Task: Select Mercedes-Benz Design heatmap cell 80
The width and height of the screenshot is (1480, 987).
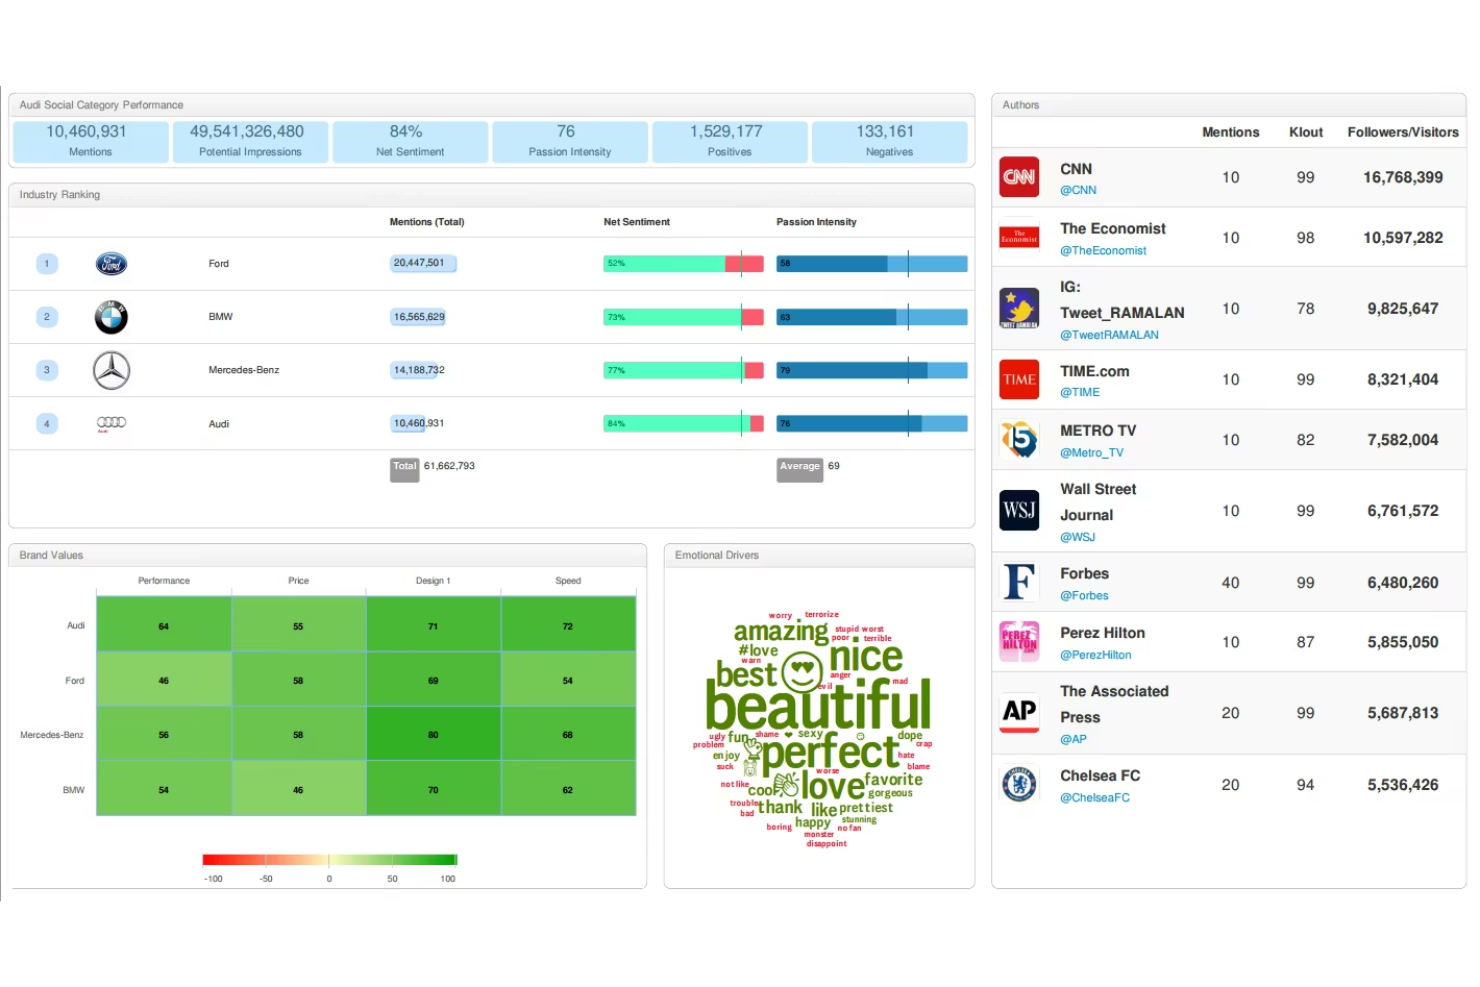Action: point(433,734)
